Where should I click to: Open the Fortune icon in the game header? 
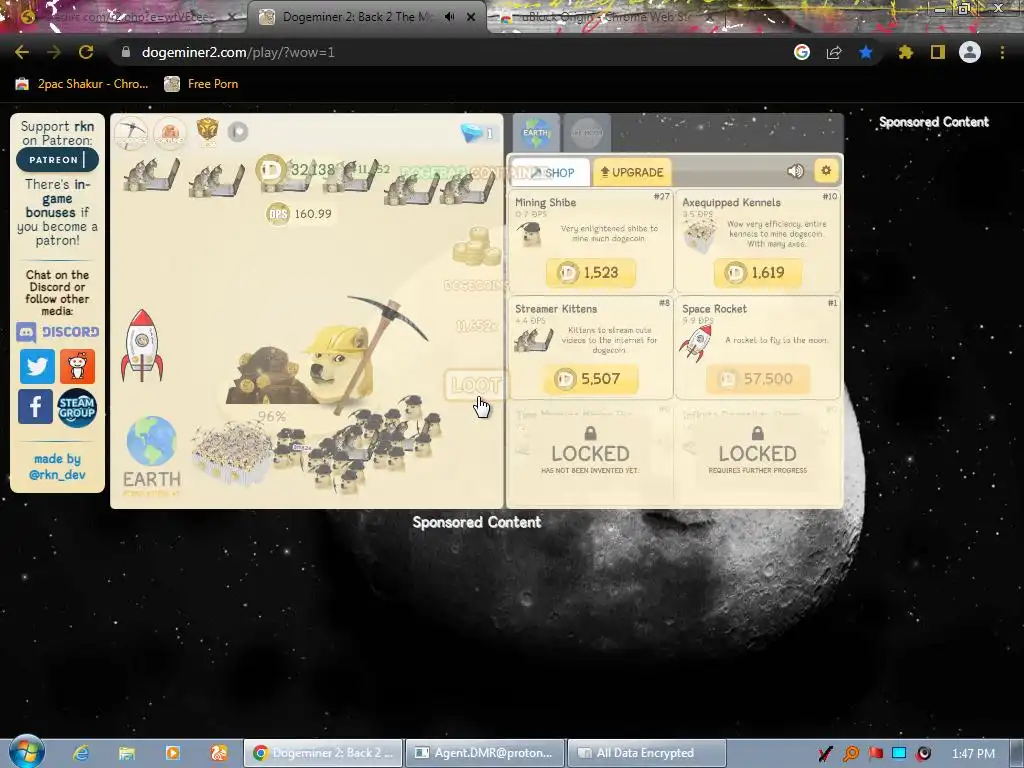170,133
